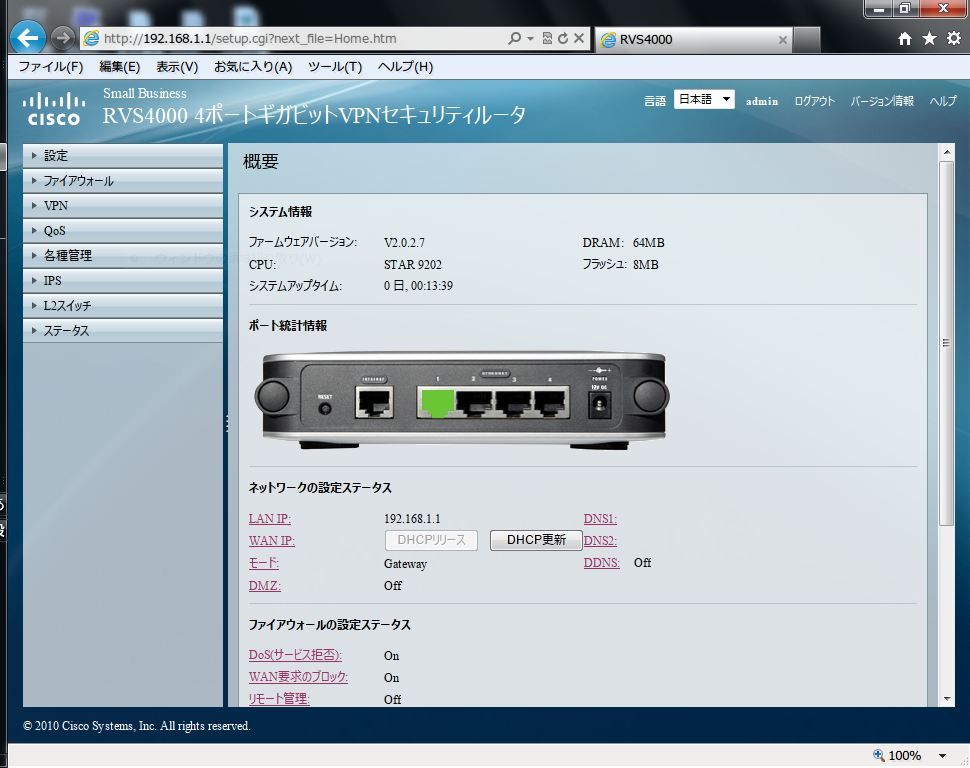Image resolution: width=970 pixels, height=768 pixels.
Task: Click uptime value 0 日, 00:13:39
Action: coord(418,286)
